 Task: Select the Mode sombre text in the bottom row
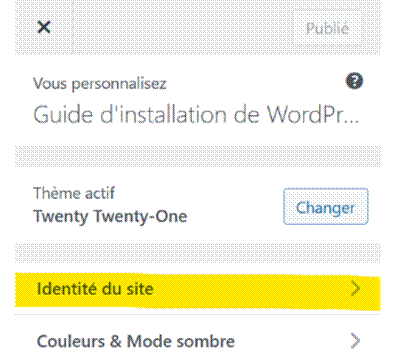pyautogui.click(x=181, y=341)
